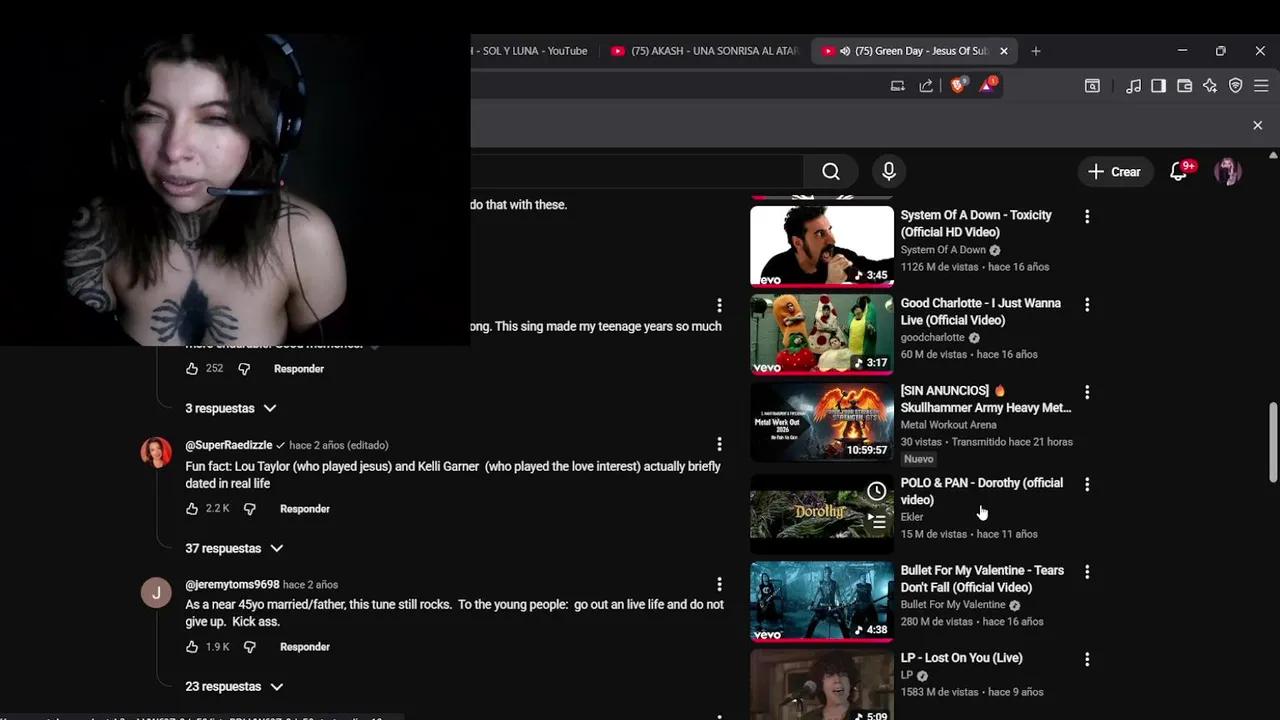Open more options for the Toxicity video
Viewport: 1280px width, 720px height.
pyautogui.click(x=1087, y=216)
